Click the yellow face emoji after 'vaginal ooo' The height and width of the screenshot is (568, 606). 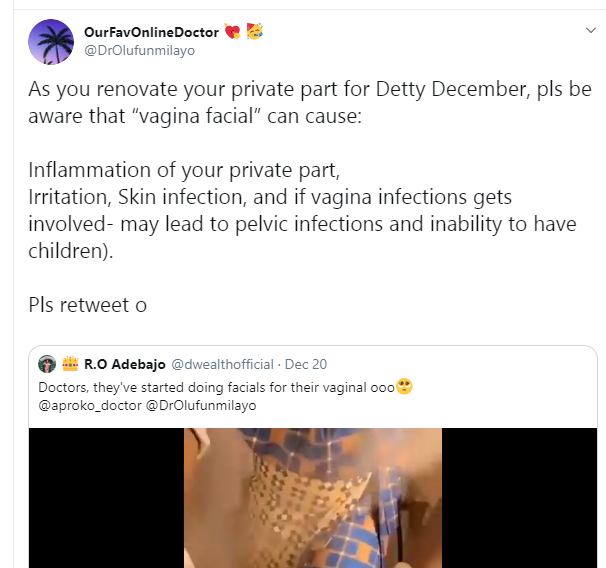(405, 386)
